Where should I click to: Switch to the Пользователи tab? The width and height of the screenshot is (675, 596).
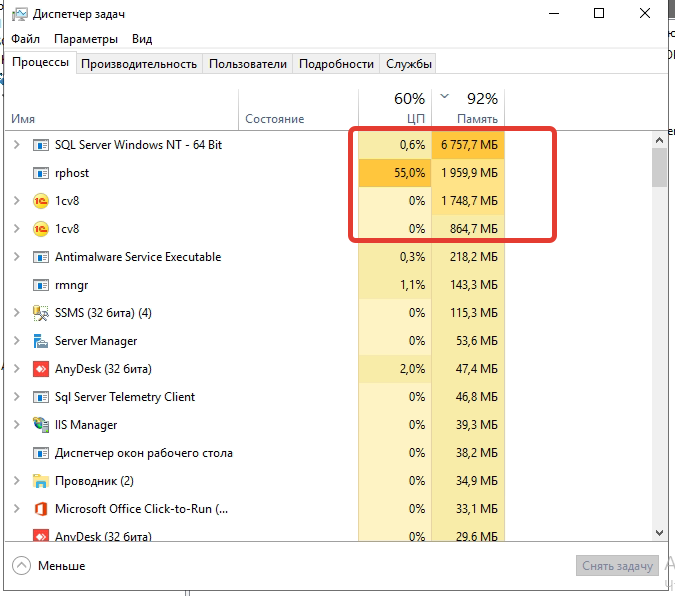[248, 64]
